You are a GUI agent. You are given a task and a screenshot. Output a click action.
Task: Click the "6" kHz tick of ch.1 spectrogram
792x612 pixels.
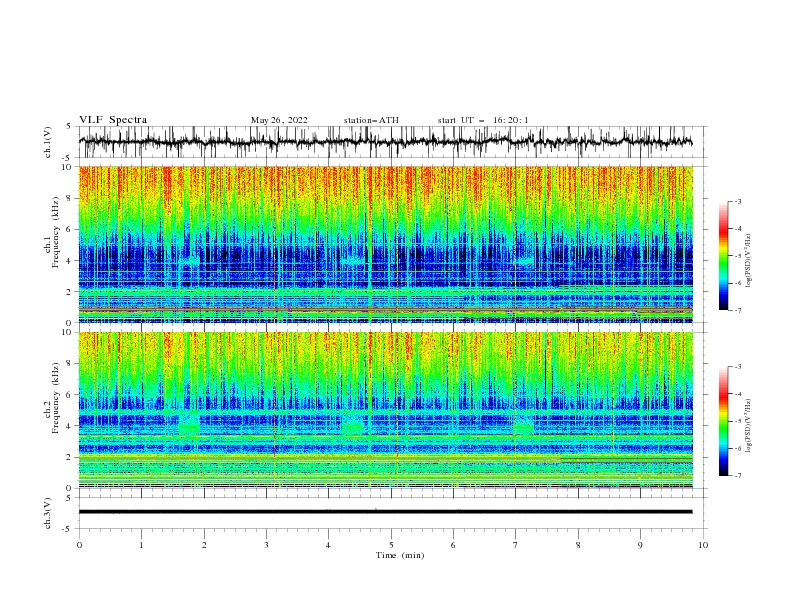69,229
